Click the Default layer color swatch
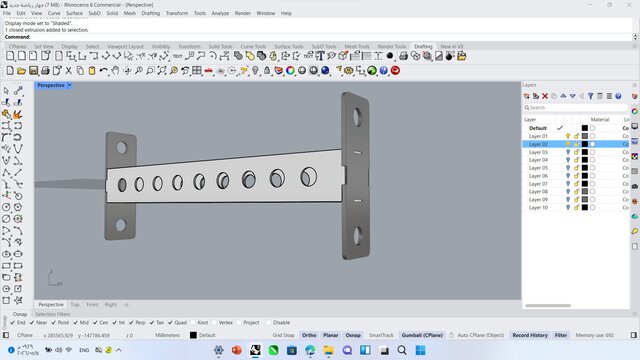 (x=585, y=128)
